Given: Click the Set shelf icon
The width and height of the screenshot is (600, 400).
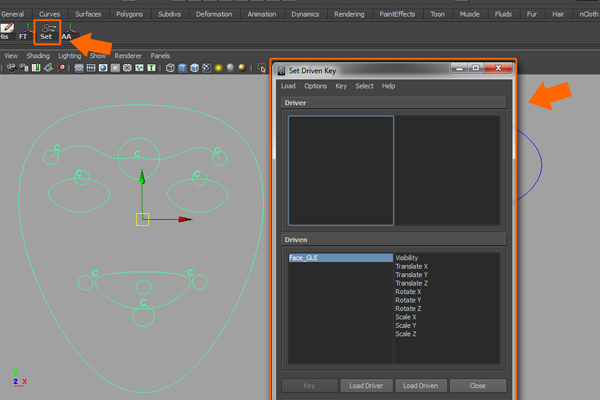Looking at the screenshot, I should [x=47, y=32].
